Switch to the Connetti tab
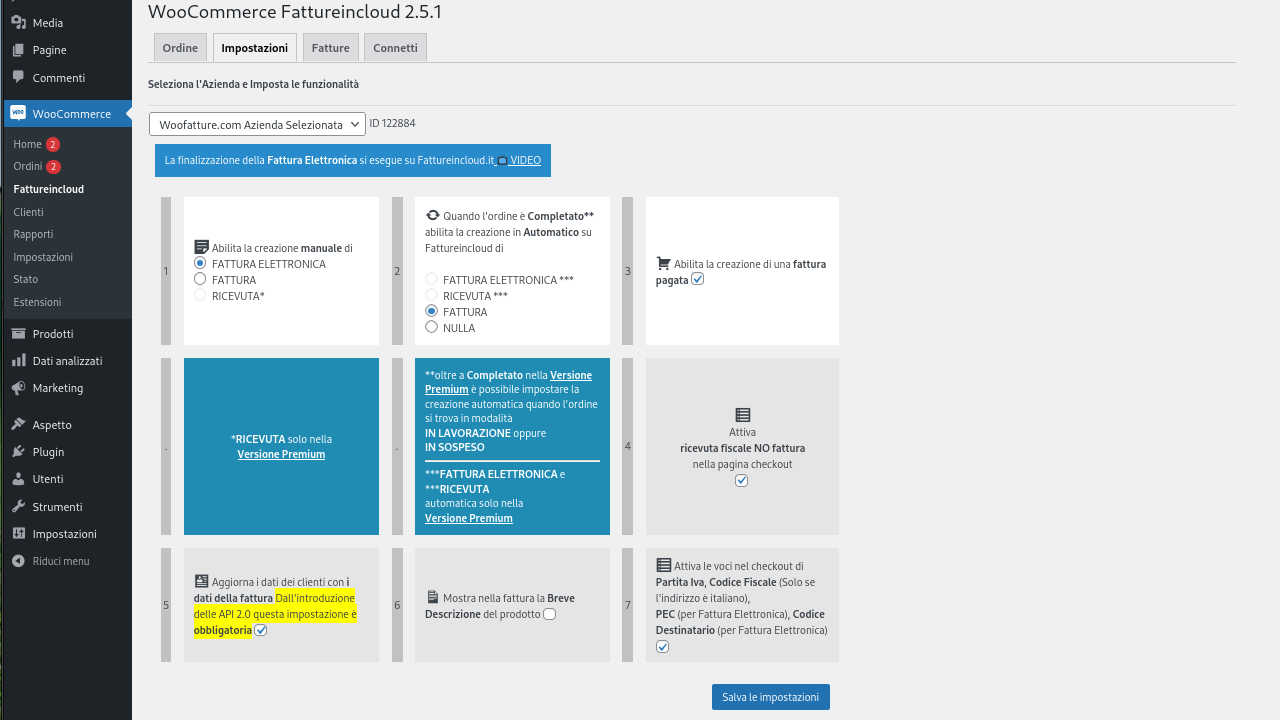Screen dimensions: 1280x720 coord(395,47)
